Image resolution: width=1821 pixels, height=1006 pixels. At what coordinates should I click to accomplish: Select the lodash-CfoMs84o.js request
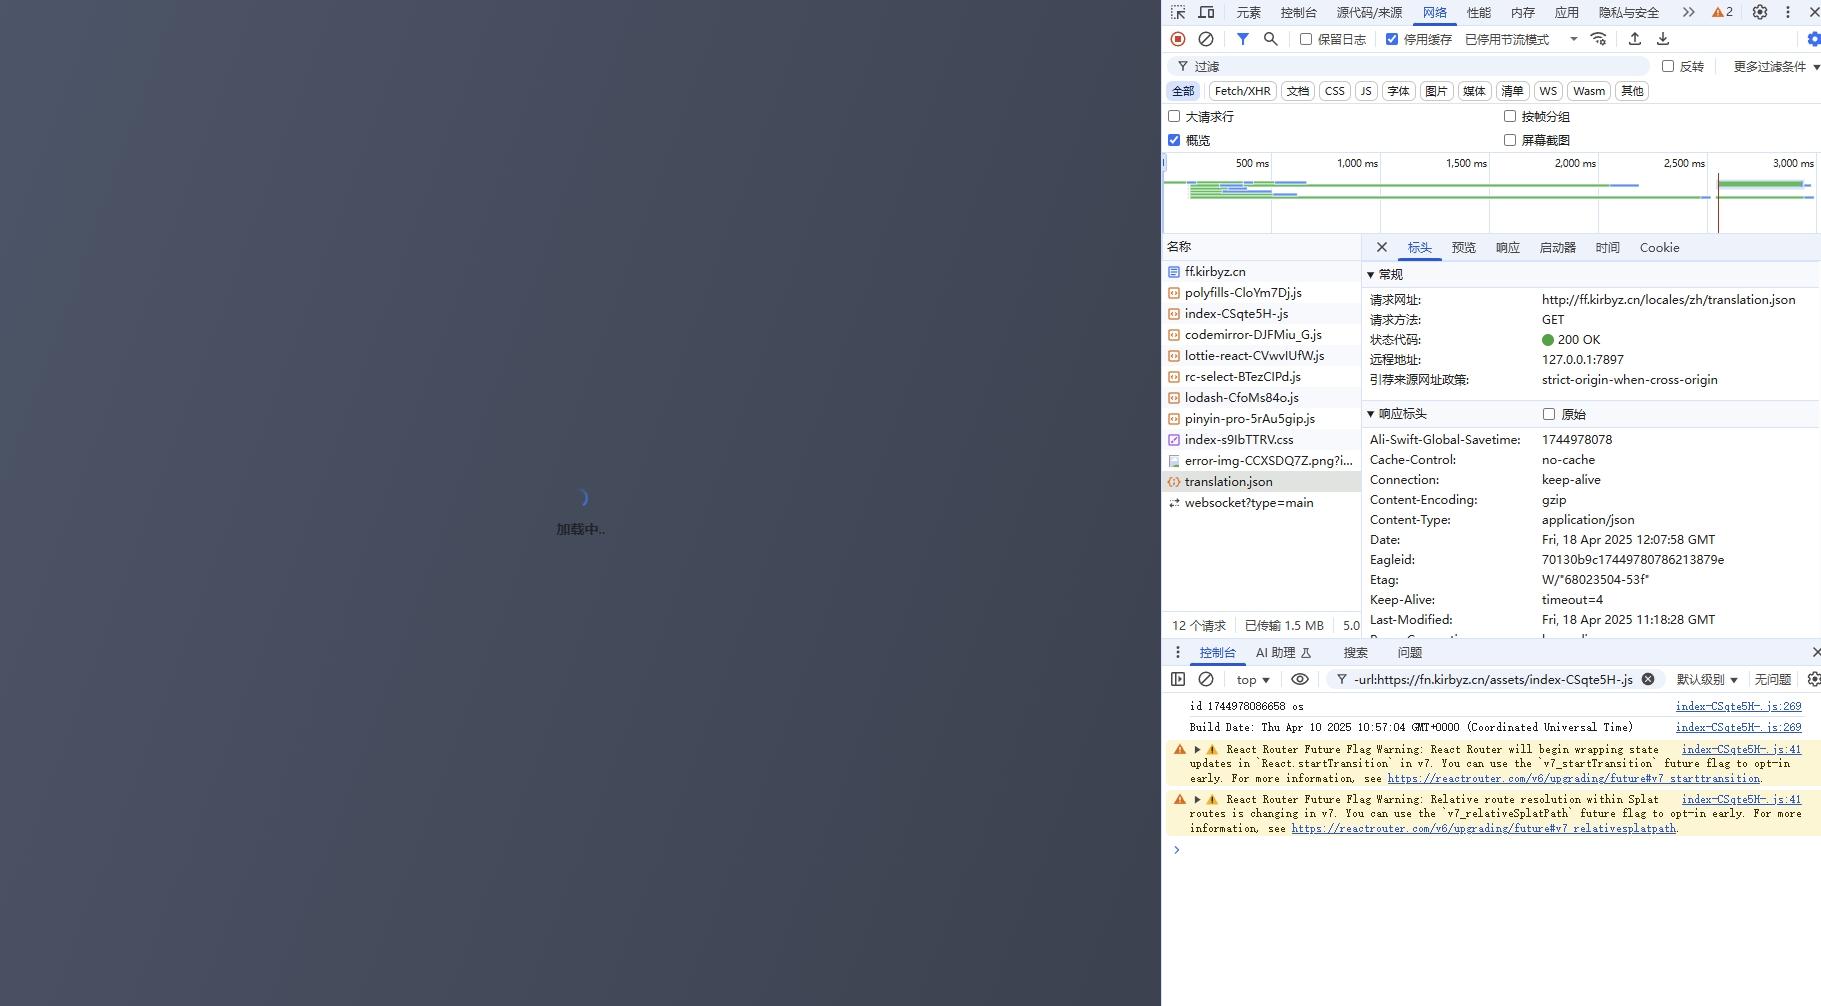[x=1260, y=398]
